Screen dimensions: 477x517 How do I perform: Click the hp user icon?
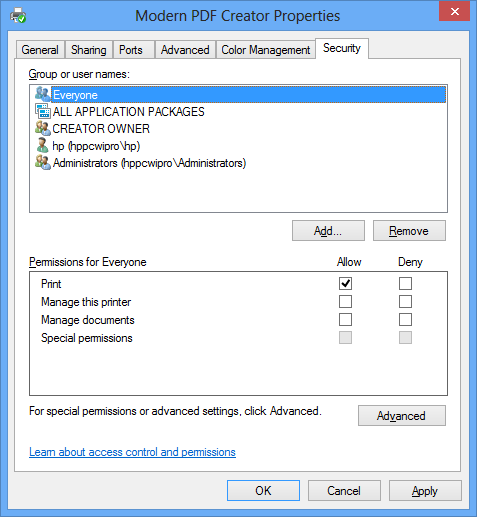[x=43, y=146]
